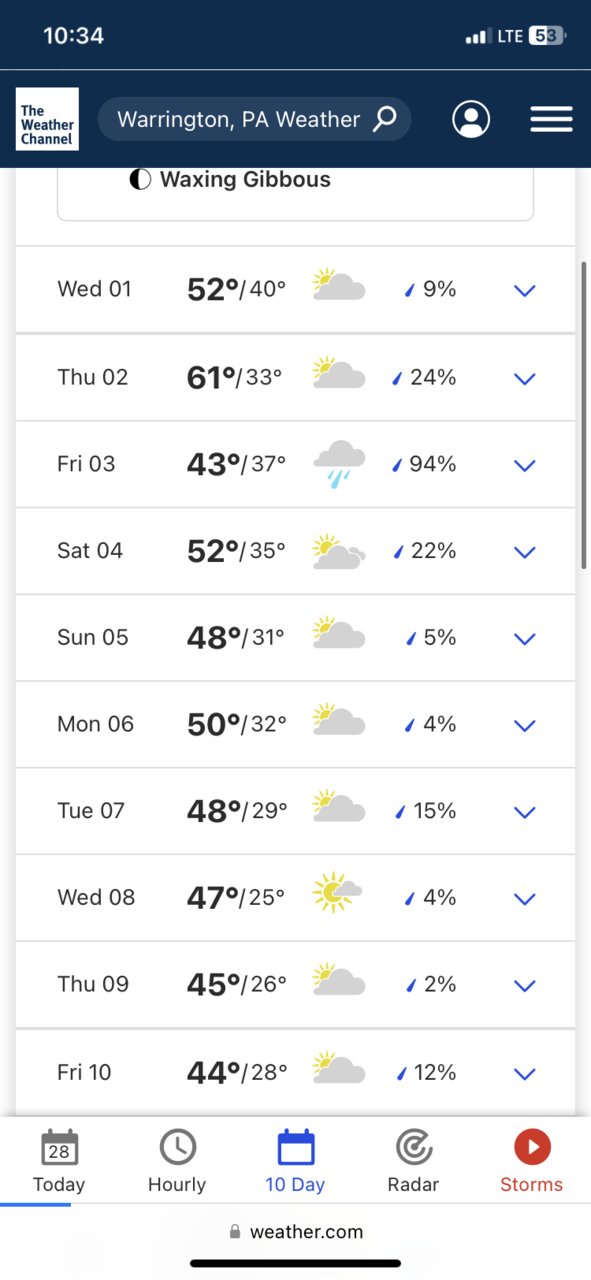Image resolution: width=591 pixels, height=1280 pixels.
Task: Tap the Storms play icon
Action: 532,1147
